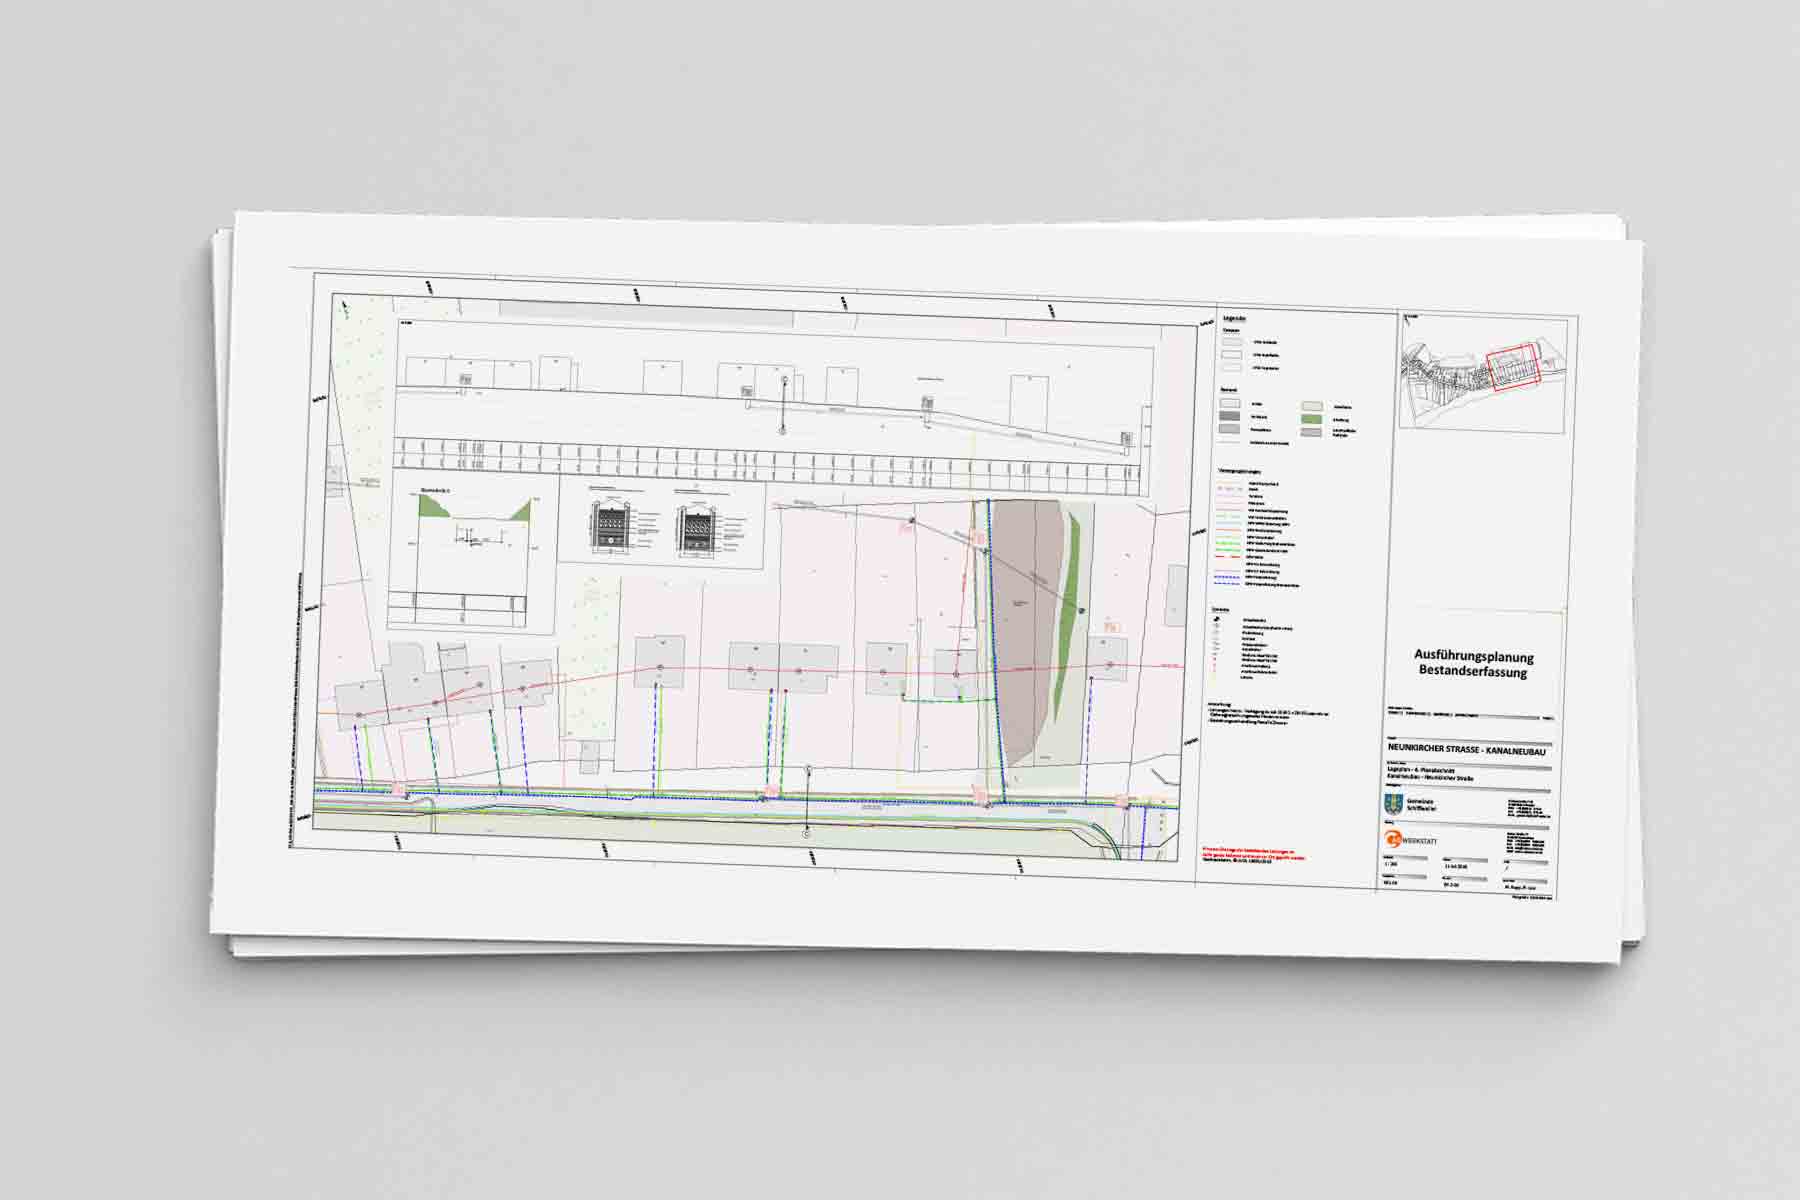Viewport: 1800px width, 1200px height.
Task: Click the right trench cross-section detail drawing
Action: pyautogui.click(x=694, y=526)
